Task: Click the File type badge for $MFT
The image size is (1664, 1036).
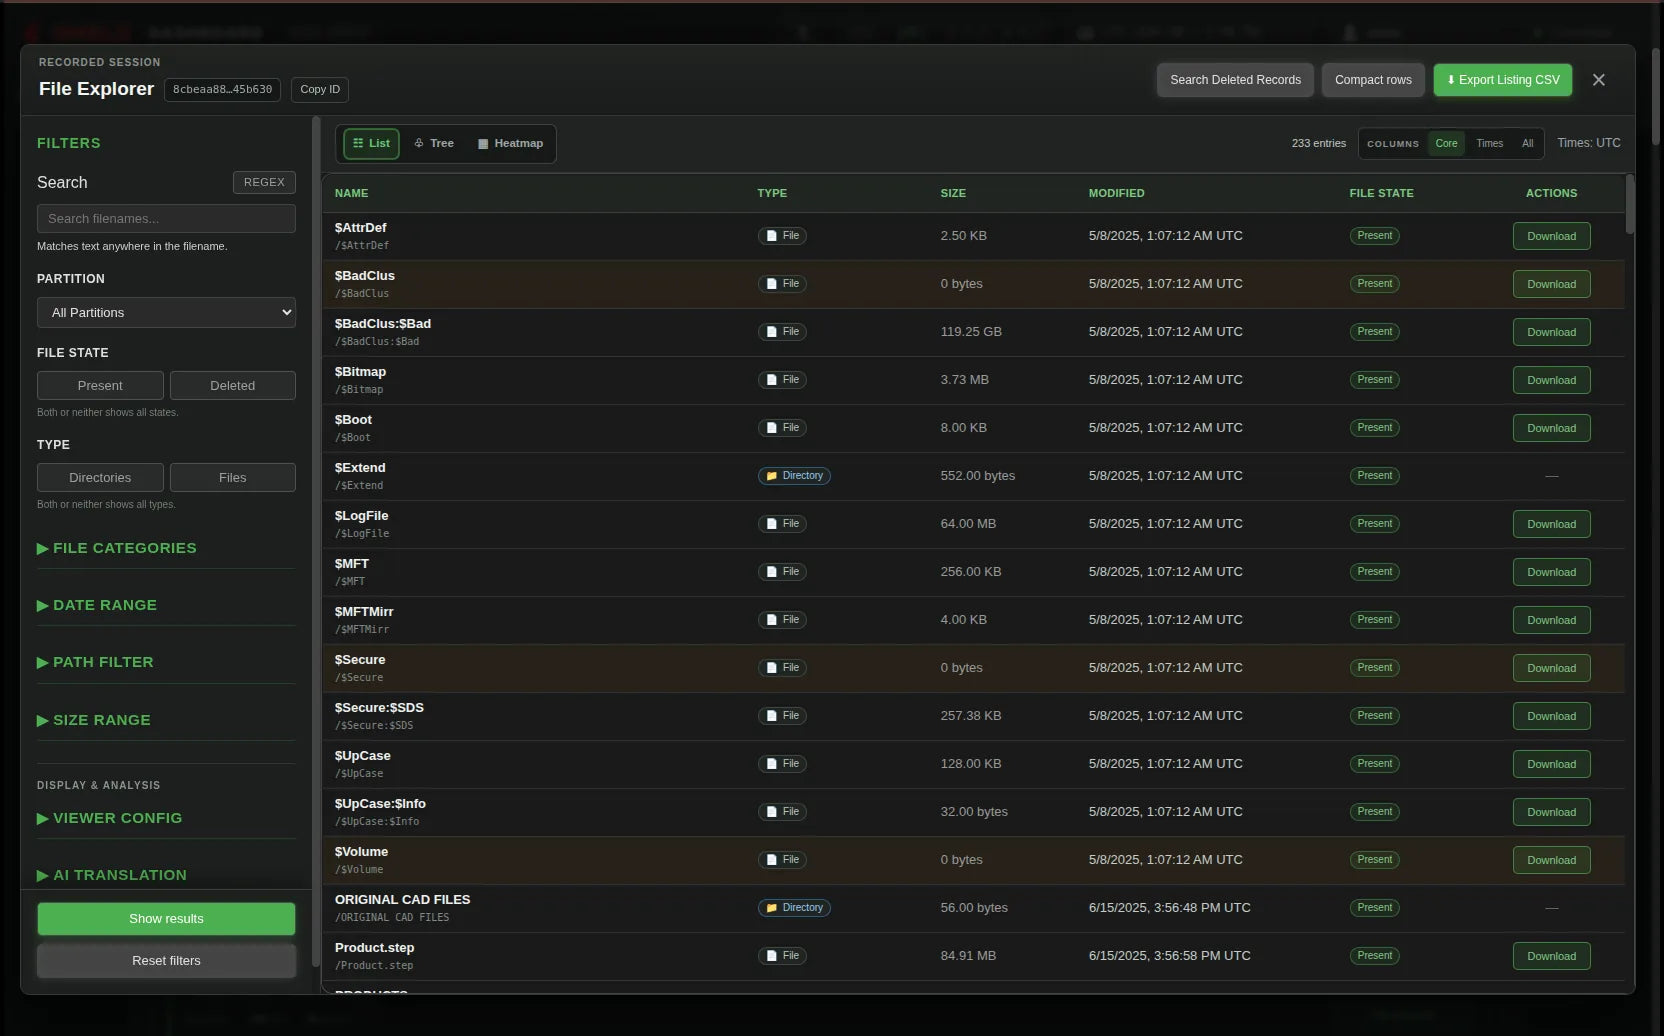Action: tap(782, 572)
